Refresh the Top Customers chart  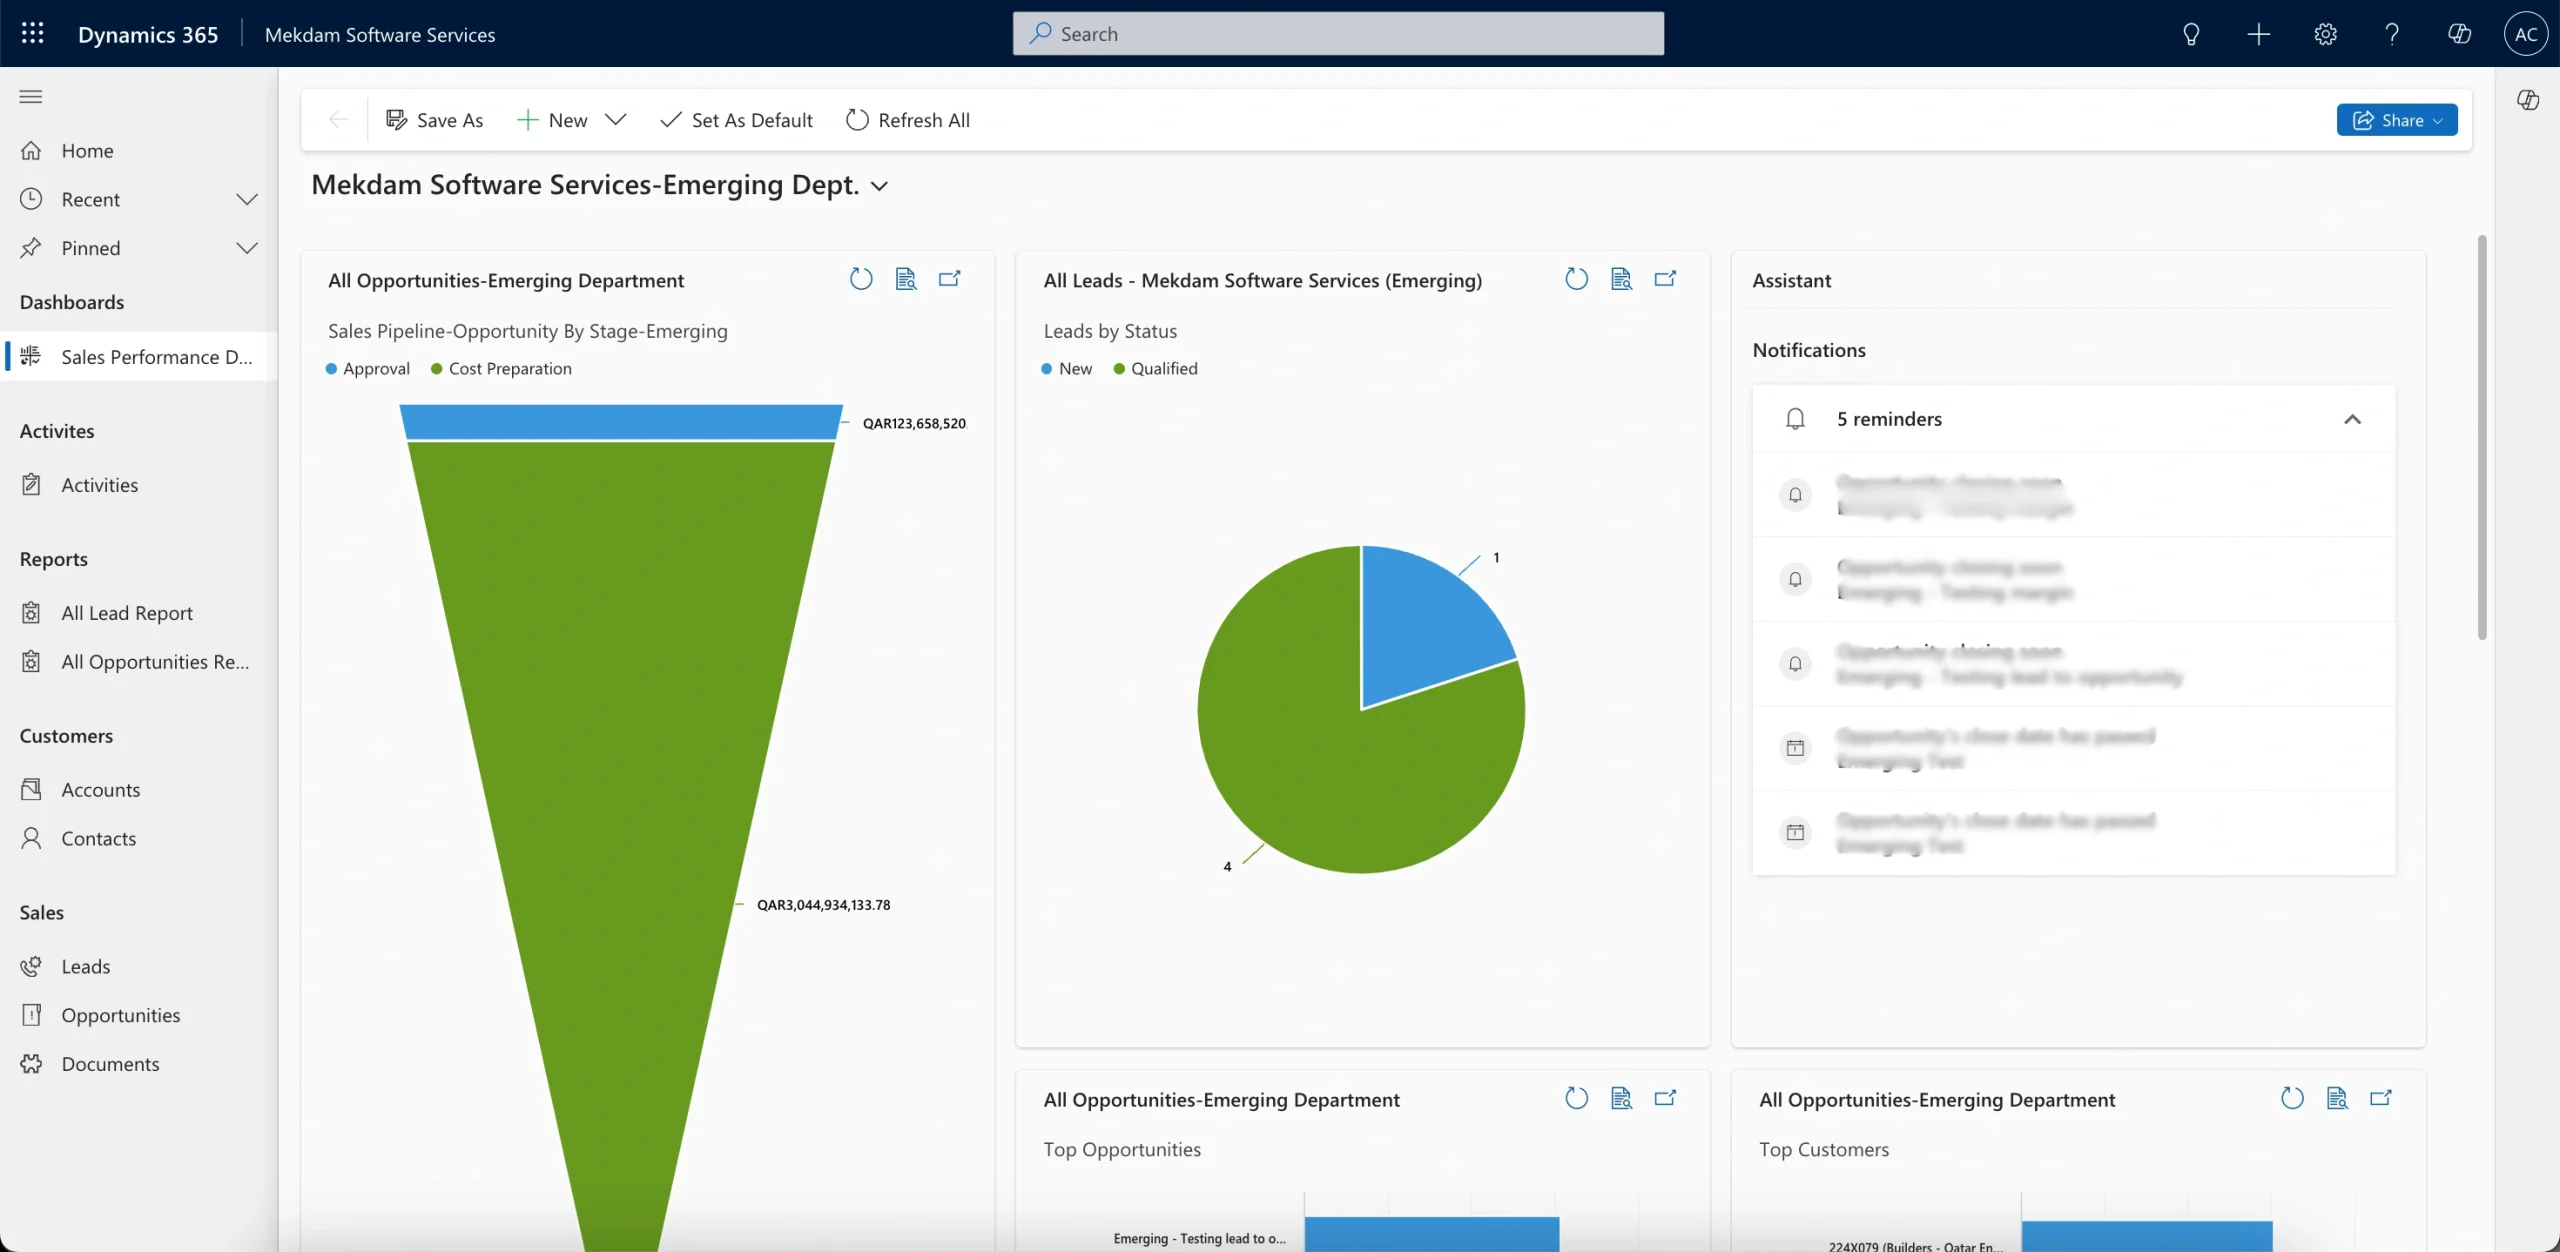tap(2293, 1098)
